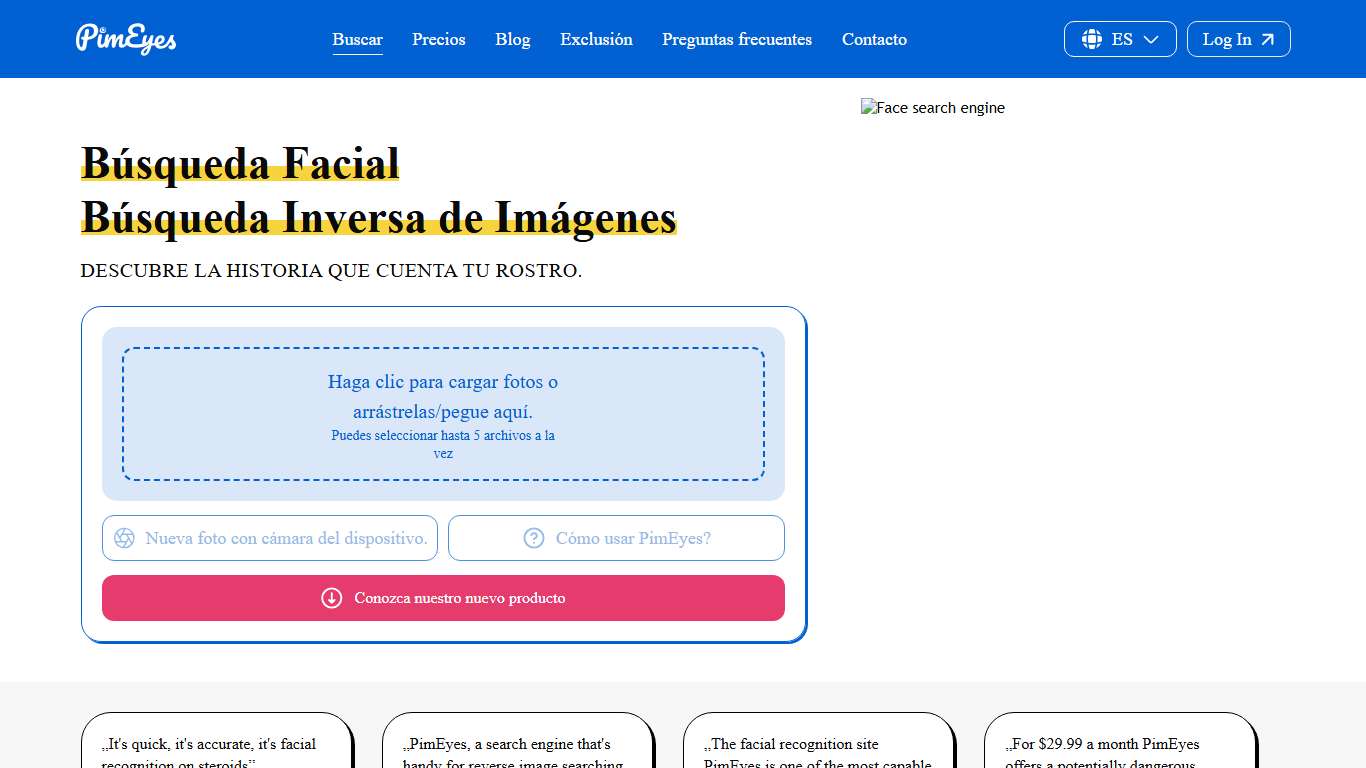Screen dimensions: 1366x768
Task: Select Buscar in the navigation menu
Action: coord(357,39)
